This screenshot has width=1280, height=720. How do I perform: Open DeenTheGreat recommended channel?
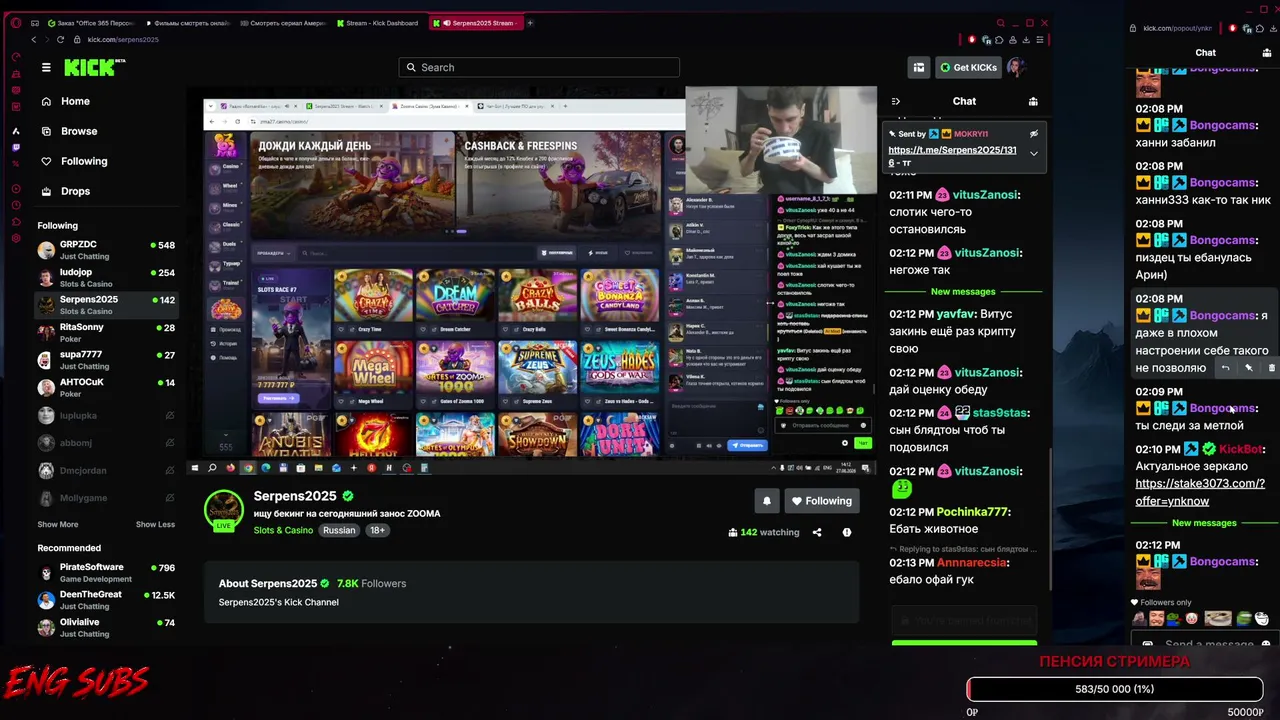click(x=106, y=600)
